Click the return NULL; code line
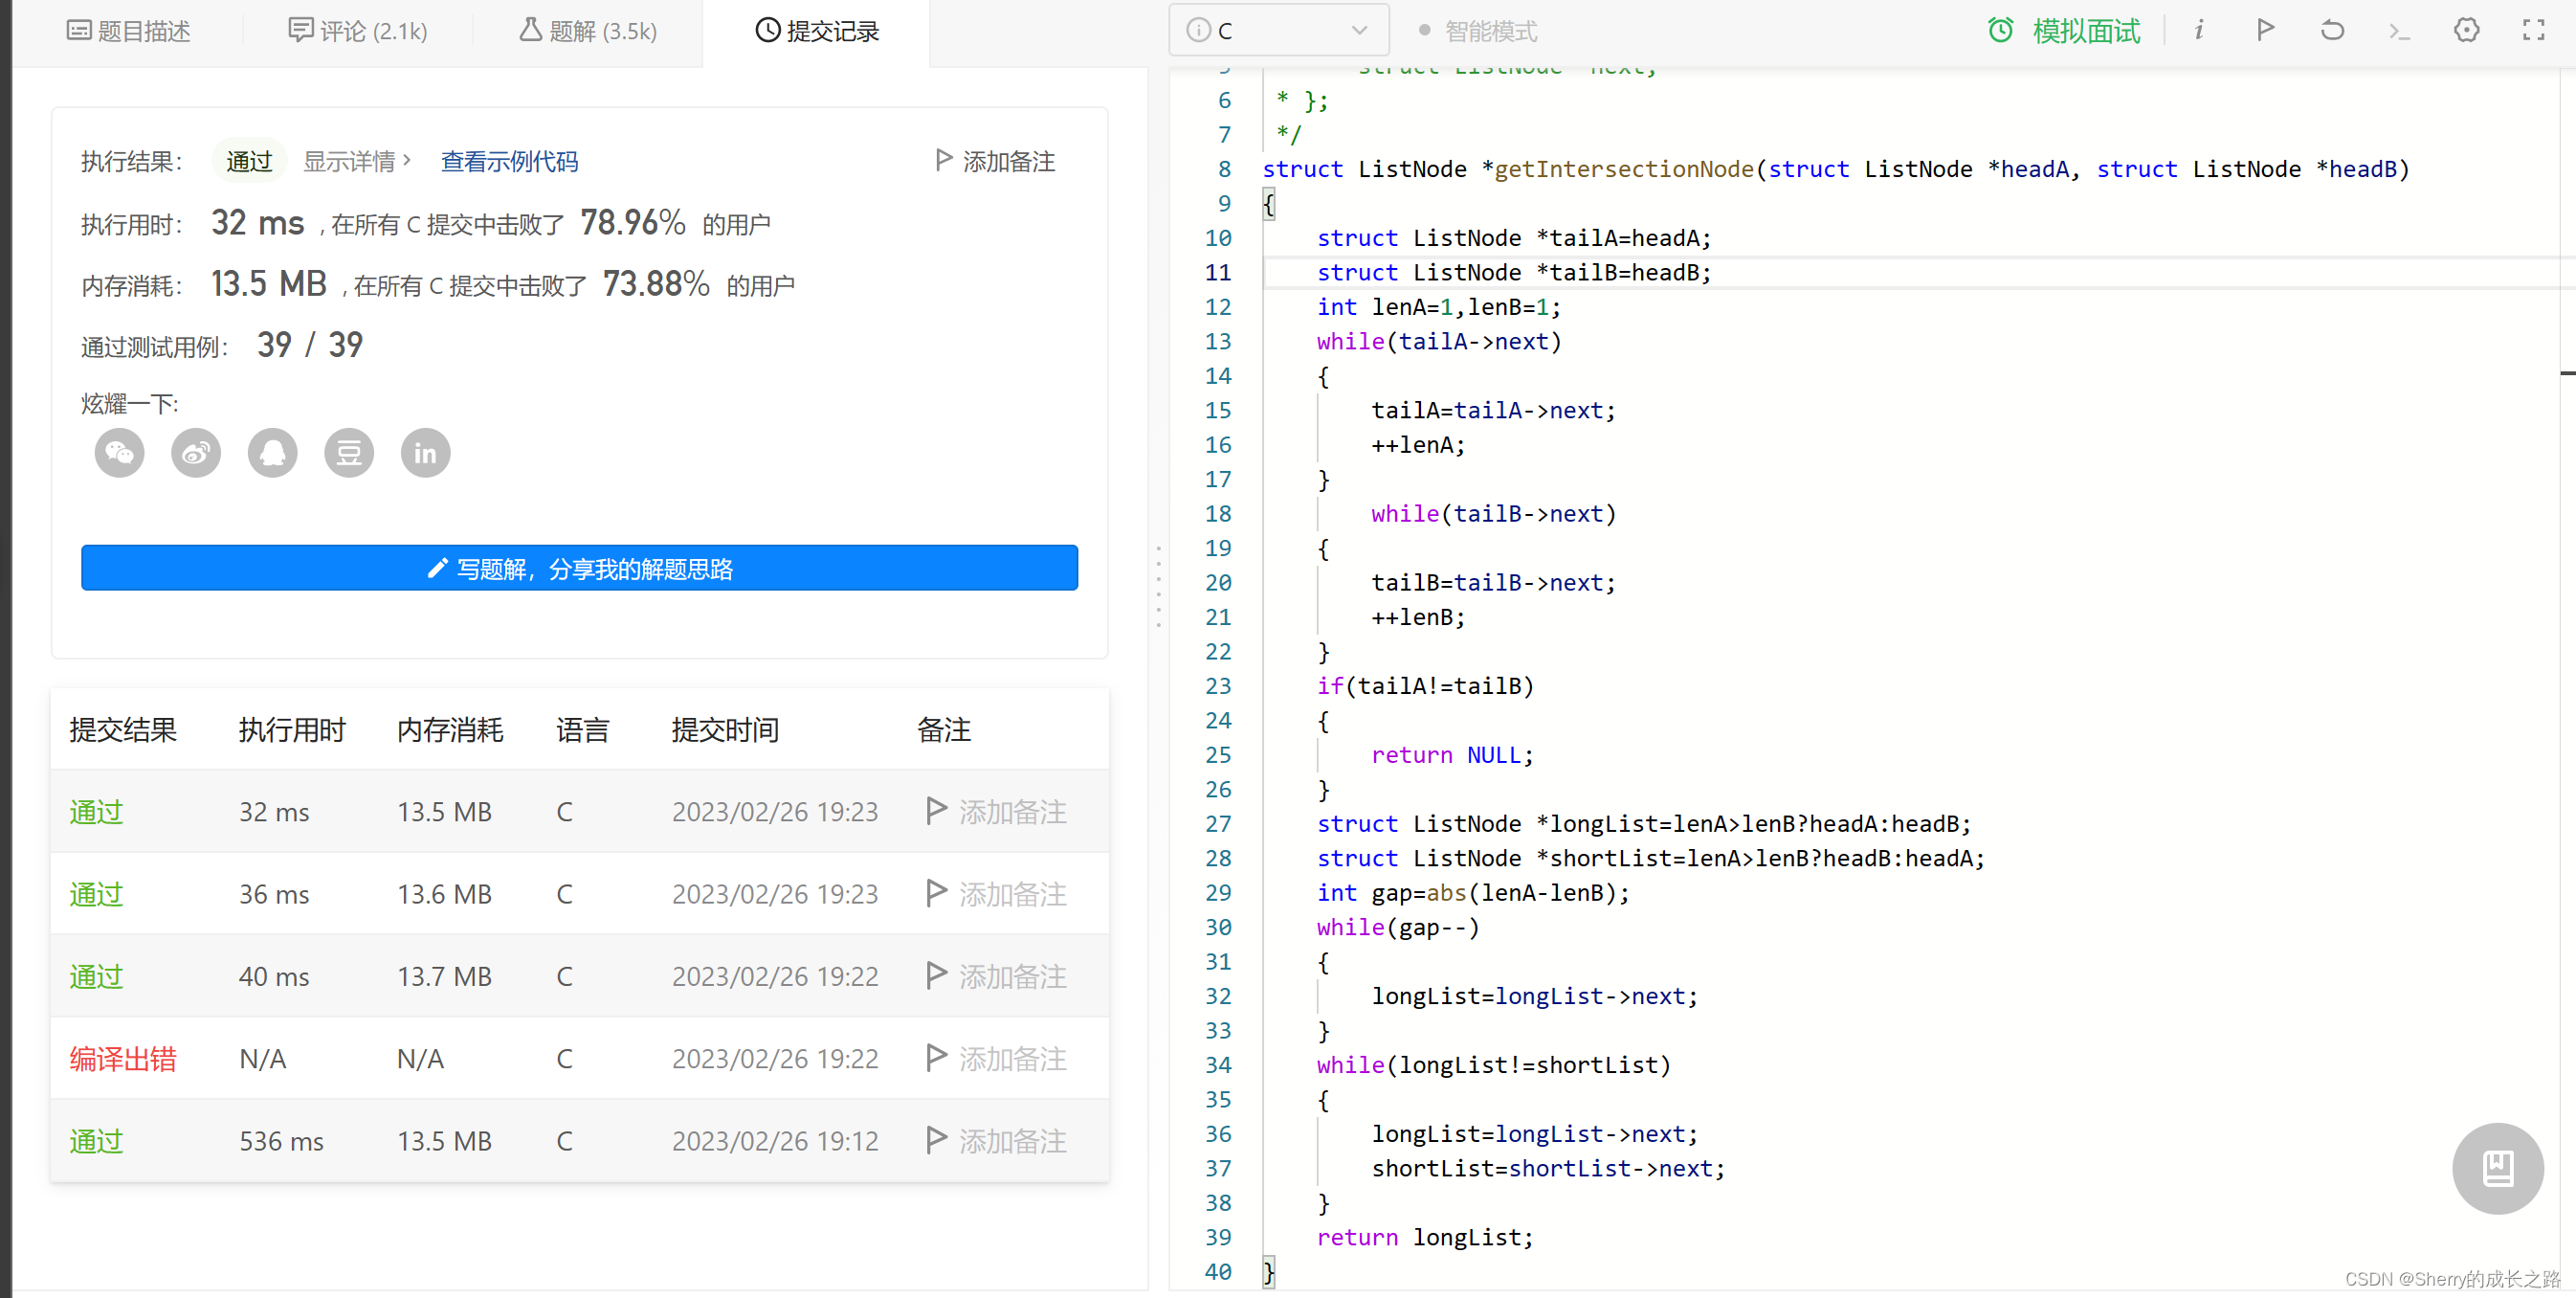Screen dimensions: 2576x1298 point(1452,754)
